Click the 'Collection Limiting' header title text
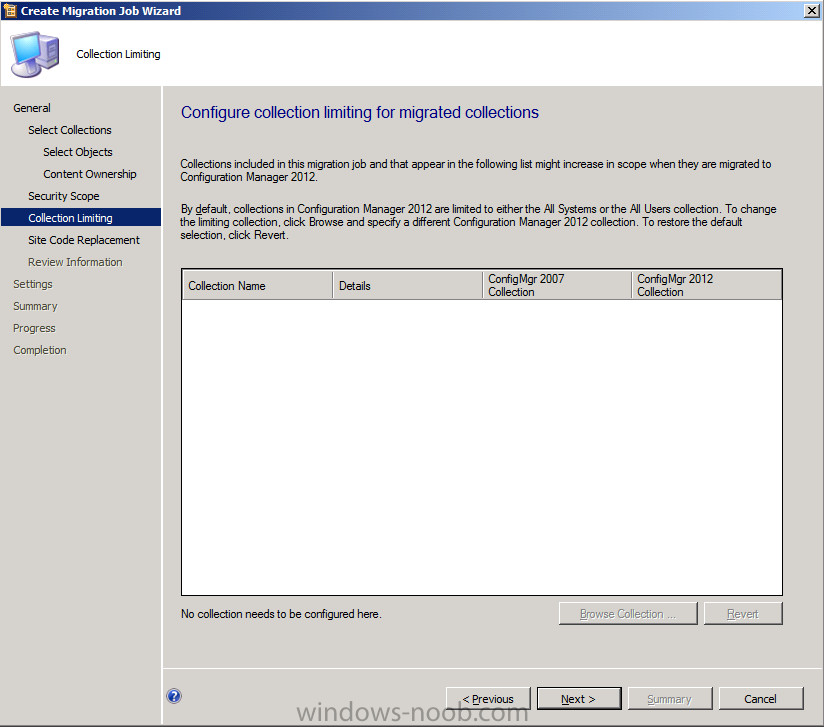 tap(118, 54)
